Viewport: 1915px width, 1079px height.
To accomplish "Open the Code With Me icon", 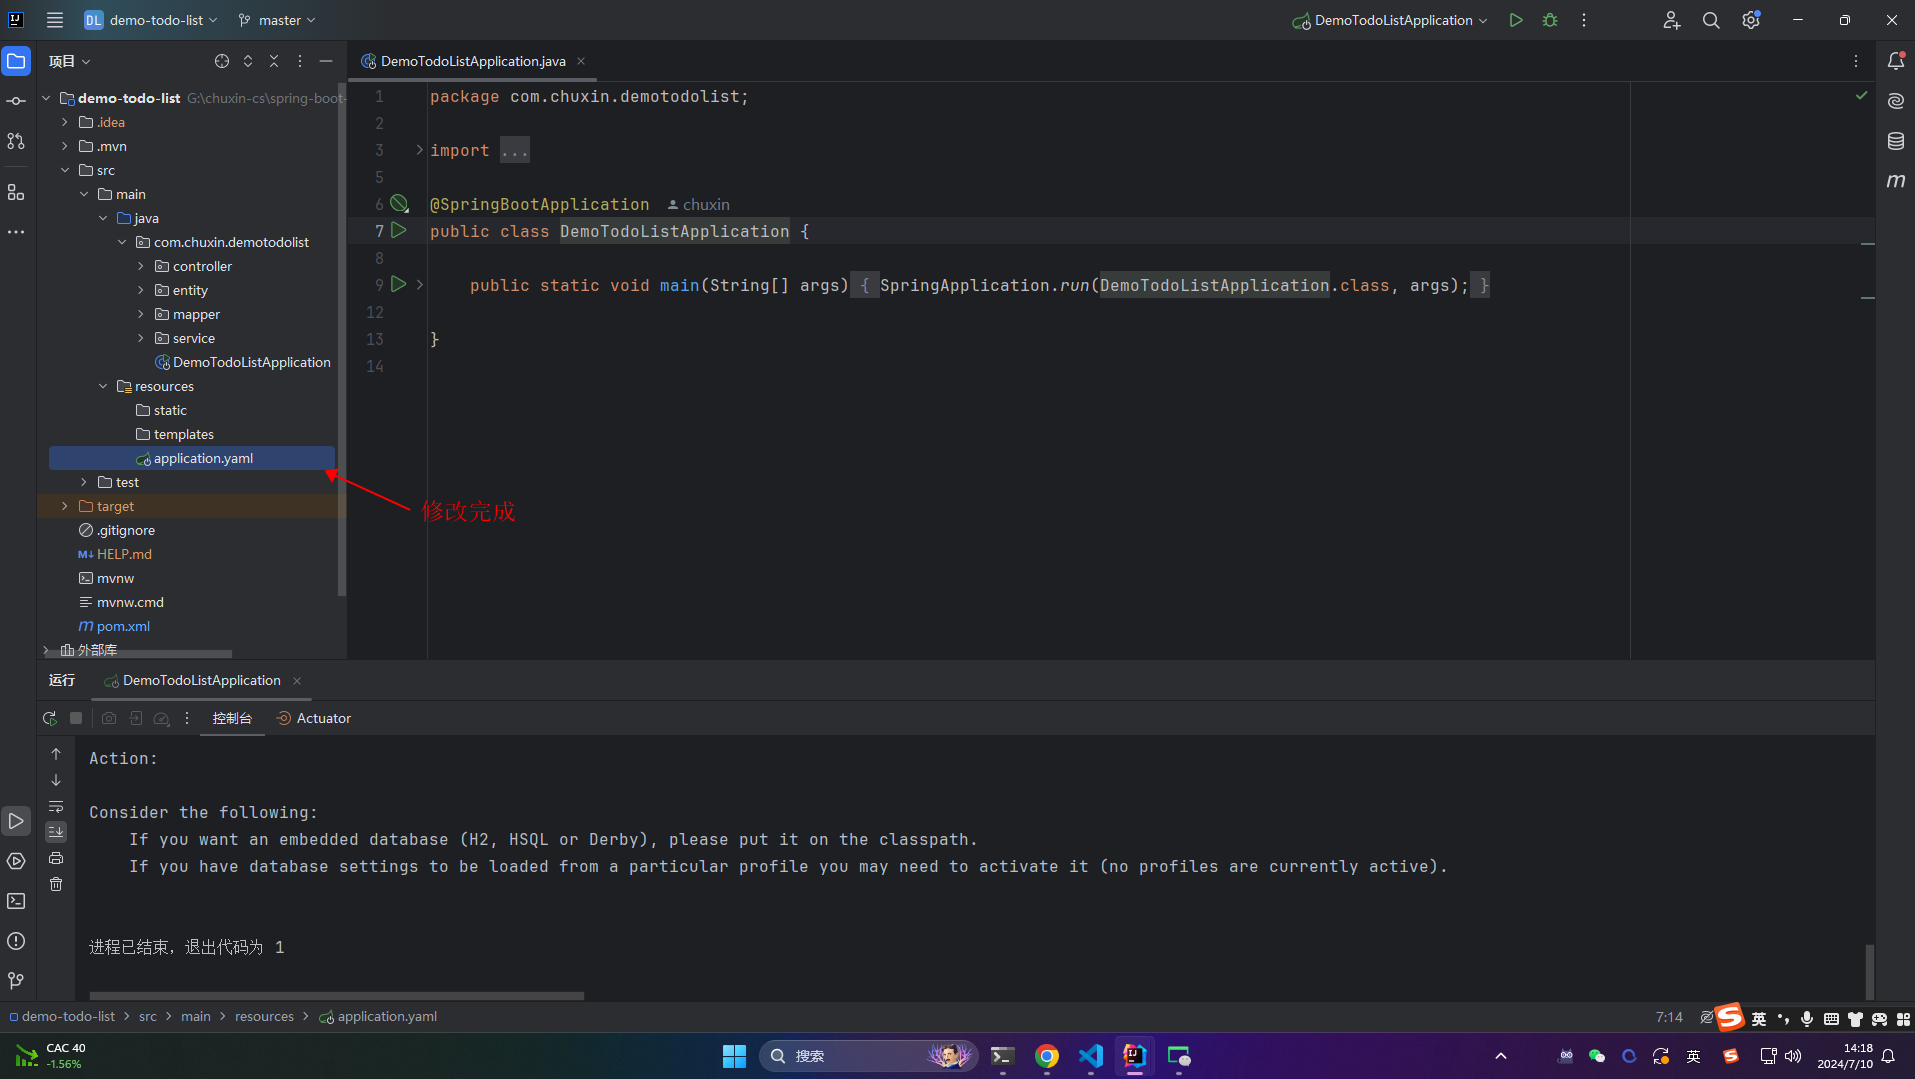I will pyautogui.click(x=1671, y=20).
